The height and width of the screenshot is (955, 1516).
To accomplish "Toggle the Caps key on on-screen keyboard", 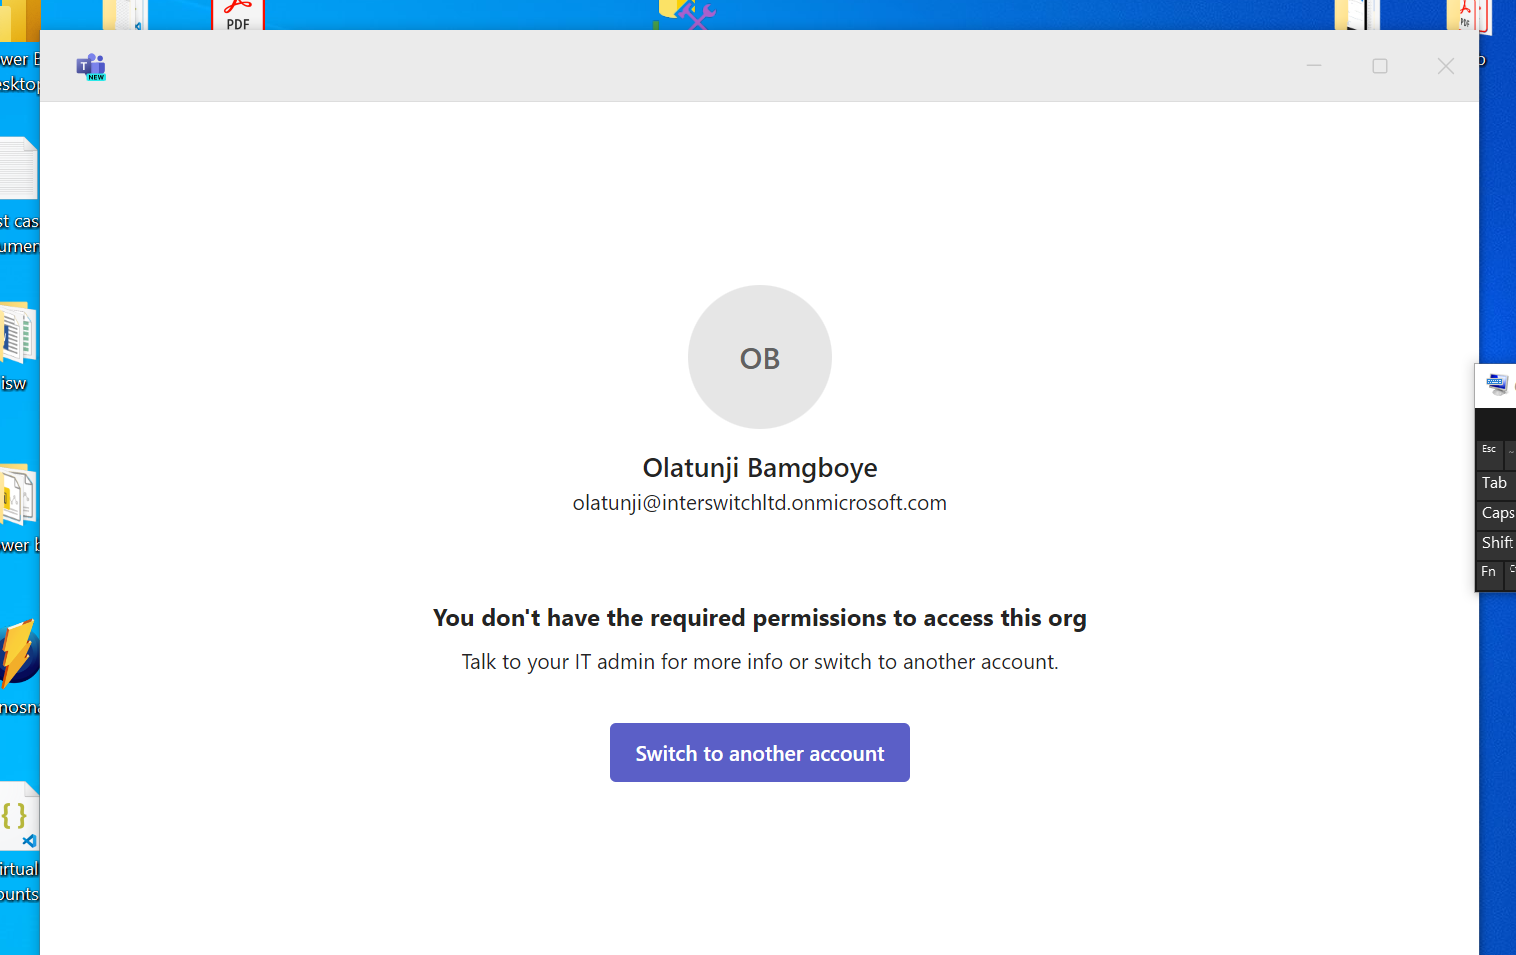I will click(x=1497, y=513).
